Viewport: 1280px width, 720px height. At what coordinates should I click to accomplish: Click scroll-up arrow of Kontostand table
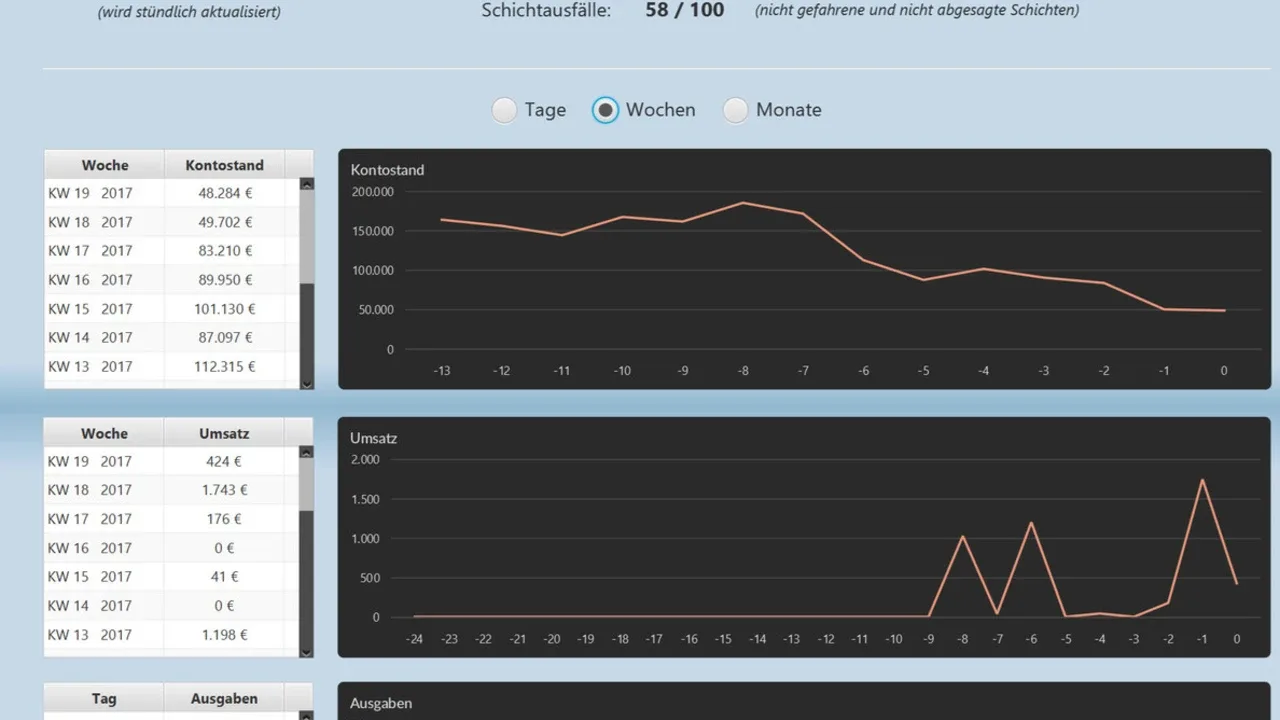click(x=307, y=184)
